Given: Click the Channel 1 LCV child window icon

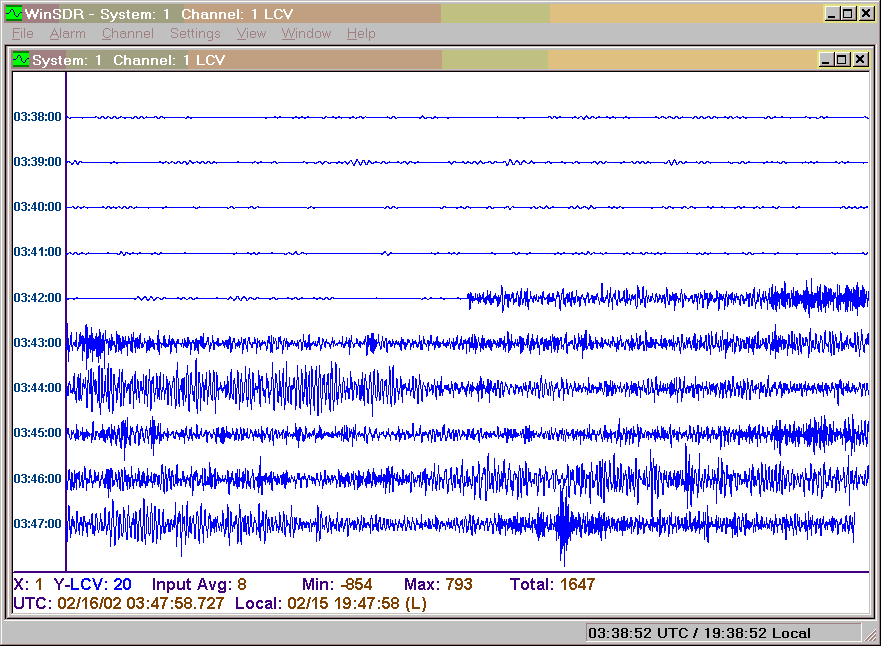Looking at the screenshot, I should [21, 60].
